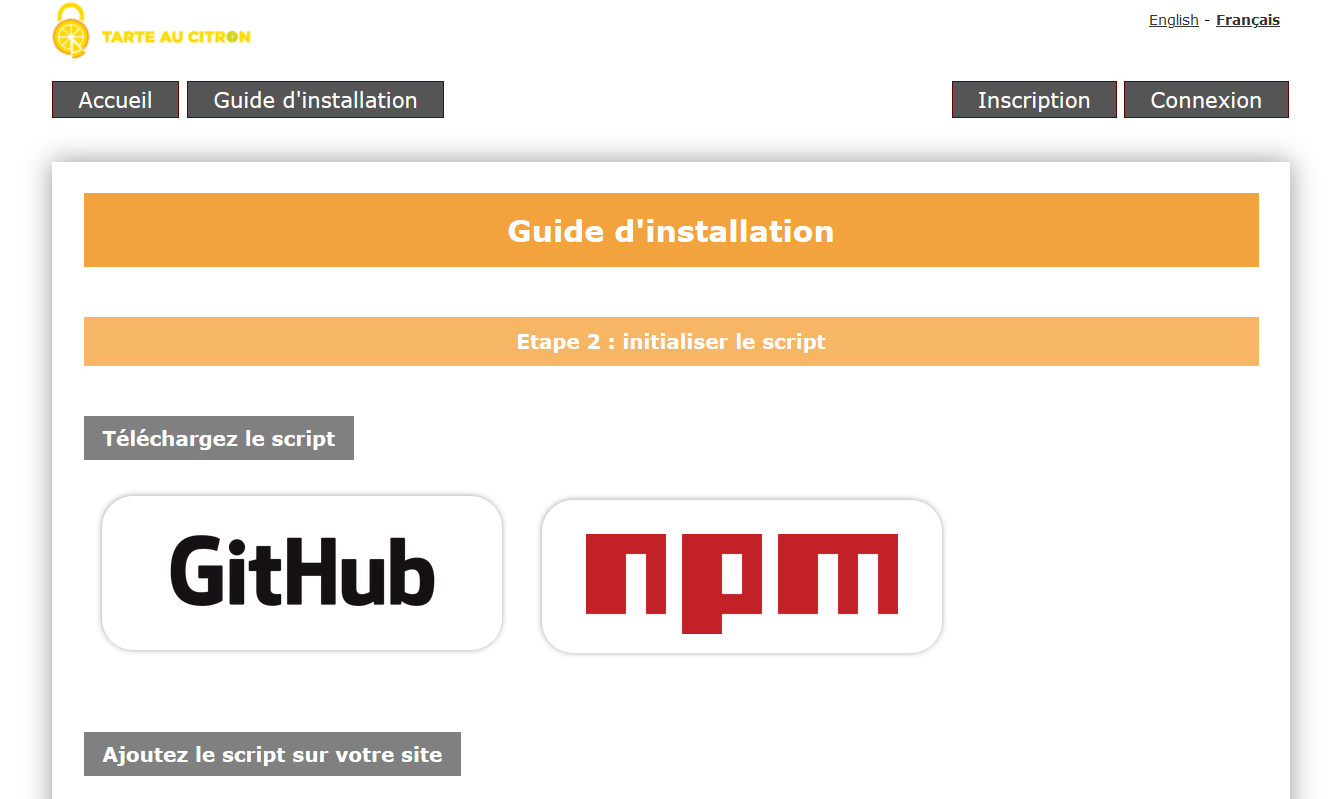
Task: Click the Etape 2 : initialiser le script banner
Action: [671, 341]
